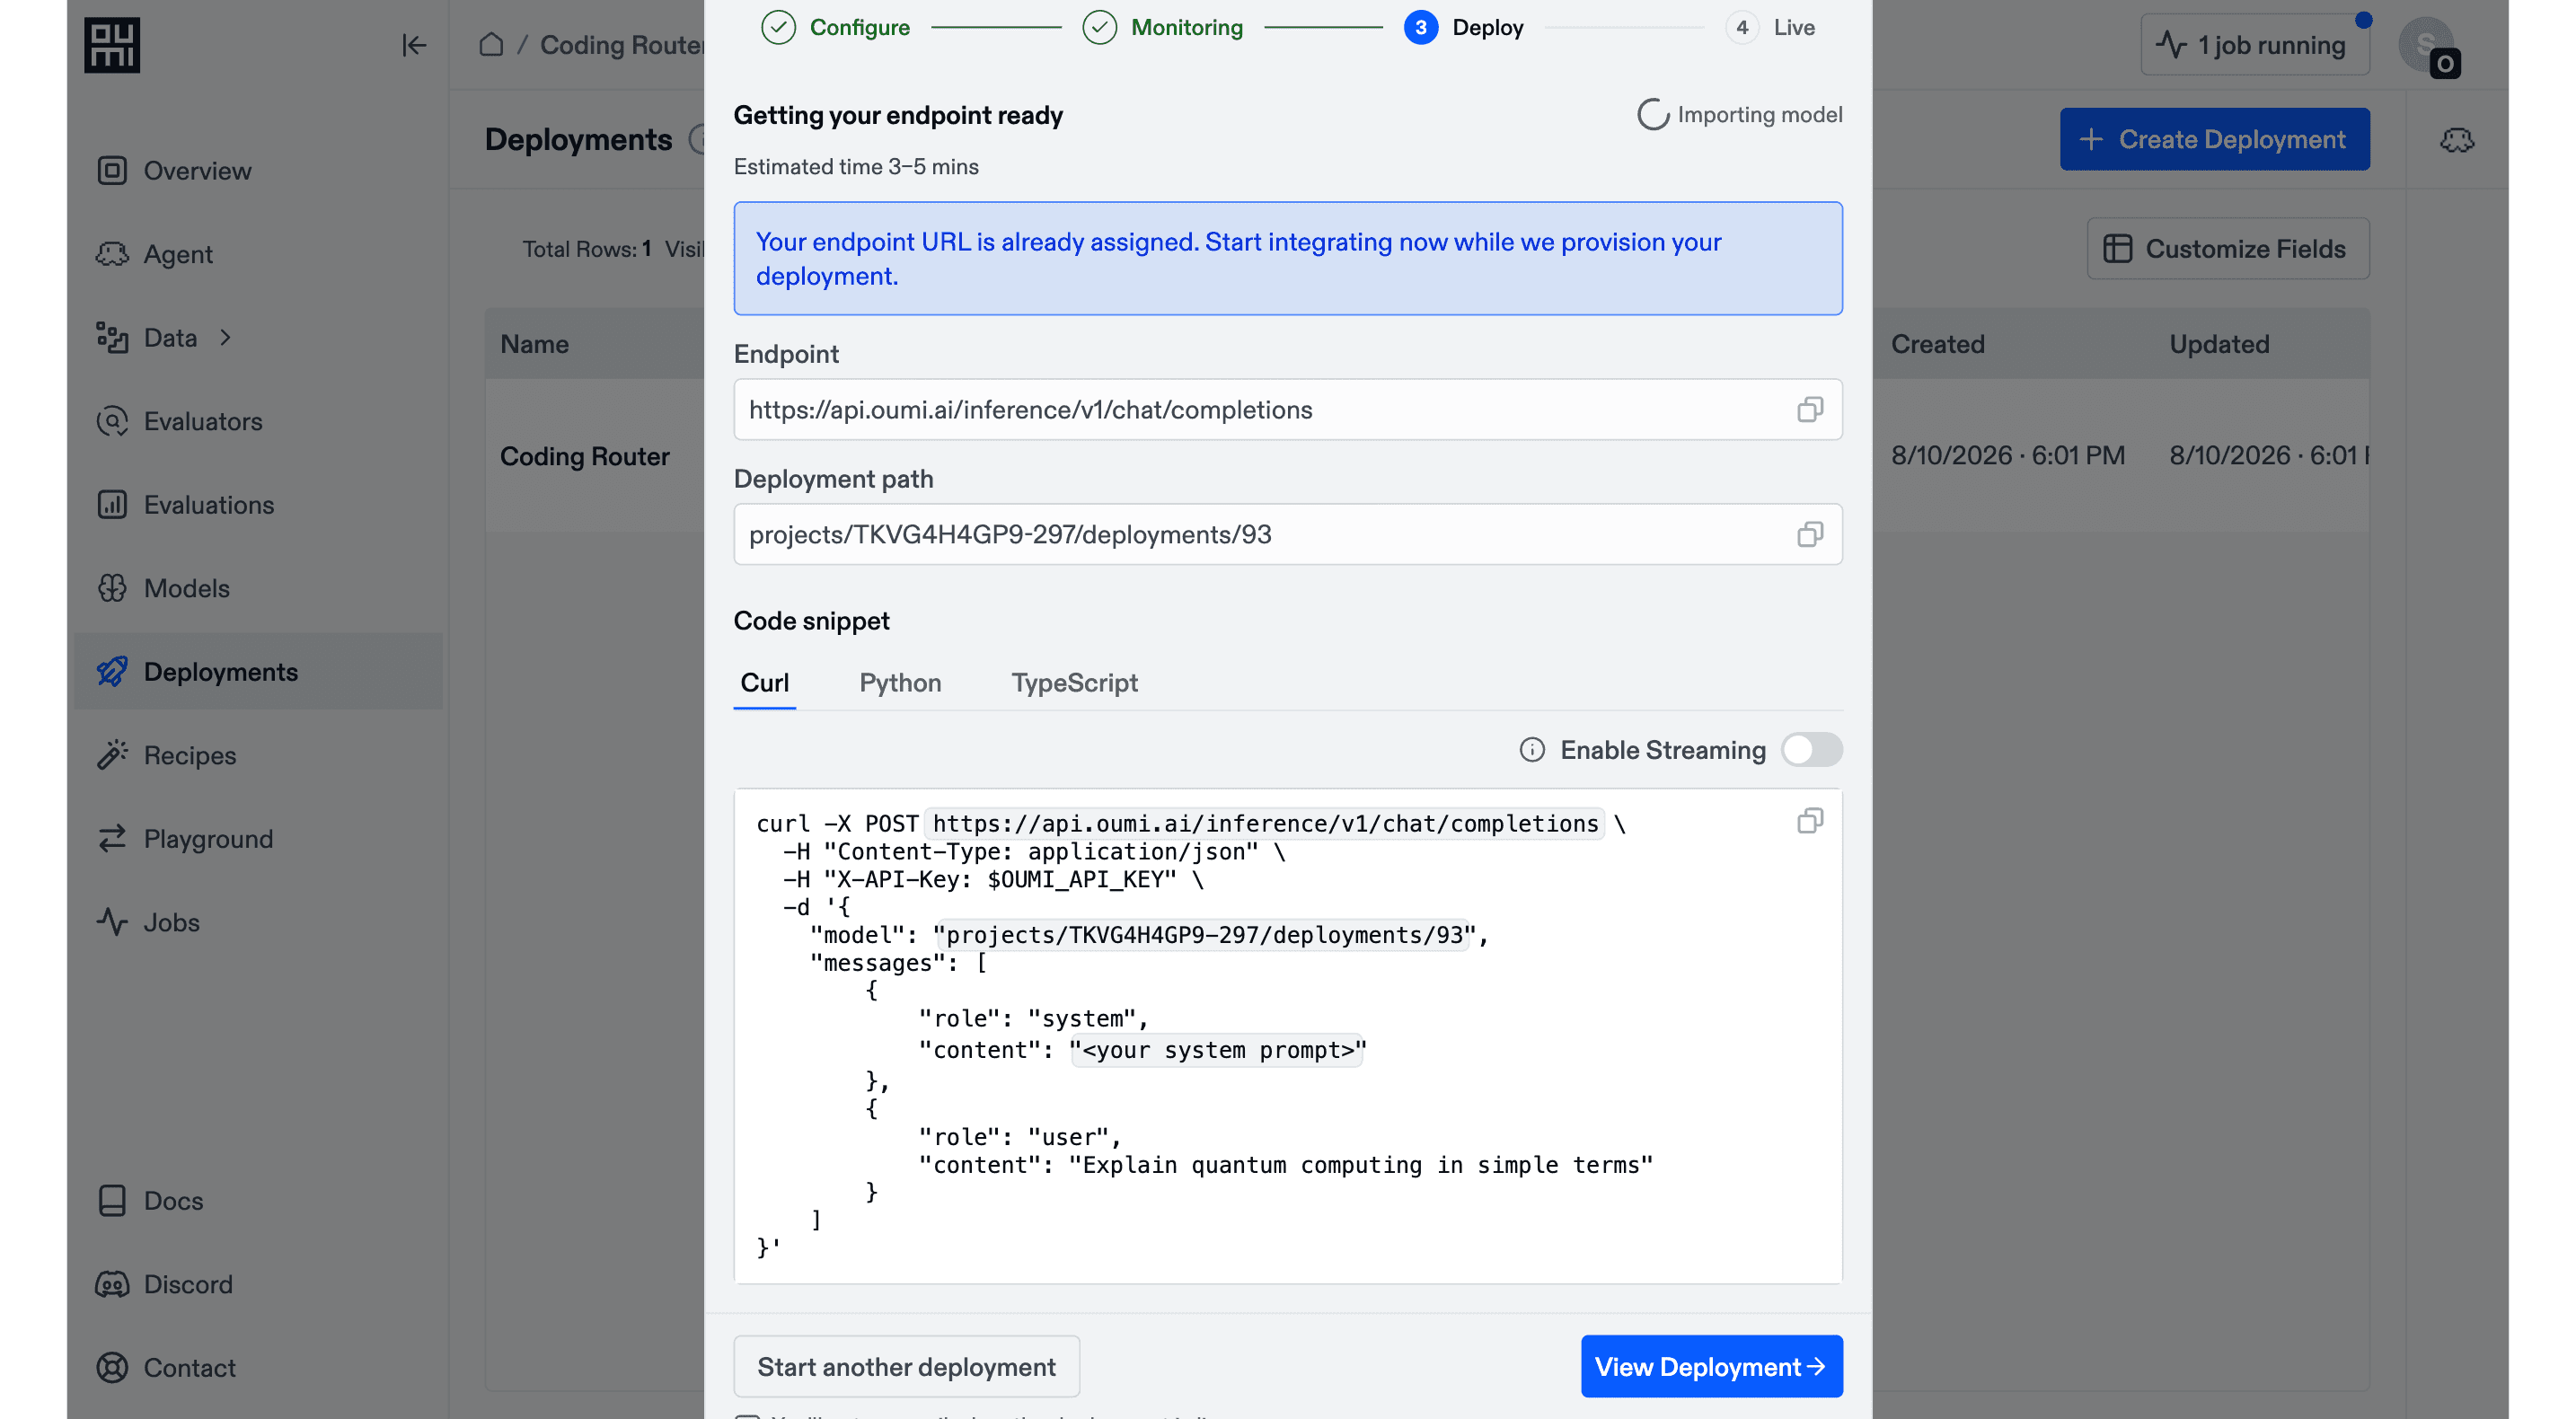This screenshot has height=1419, width=2576.
Task: Click the Enable Streaming info icon
Action: tap(1532, 750)
